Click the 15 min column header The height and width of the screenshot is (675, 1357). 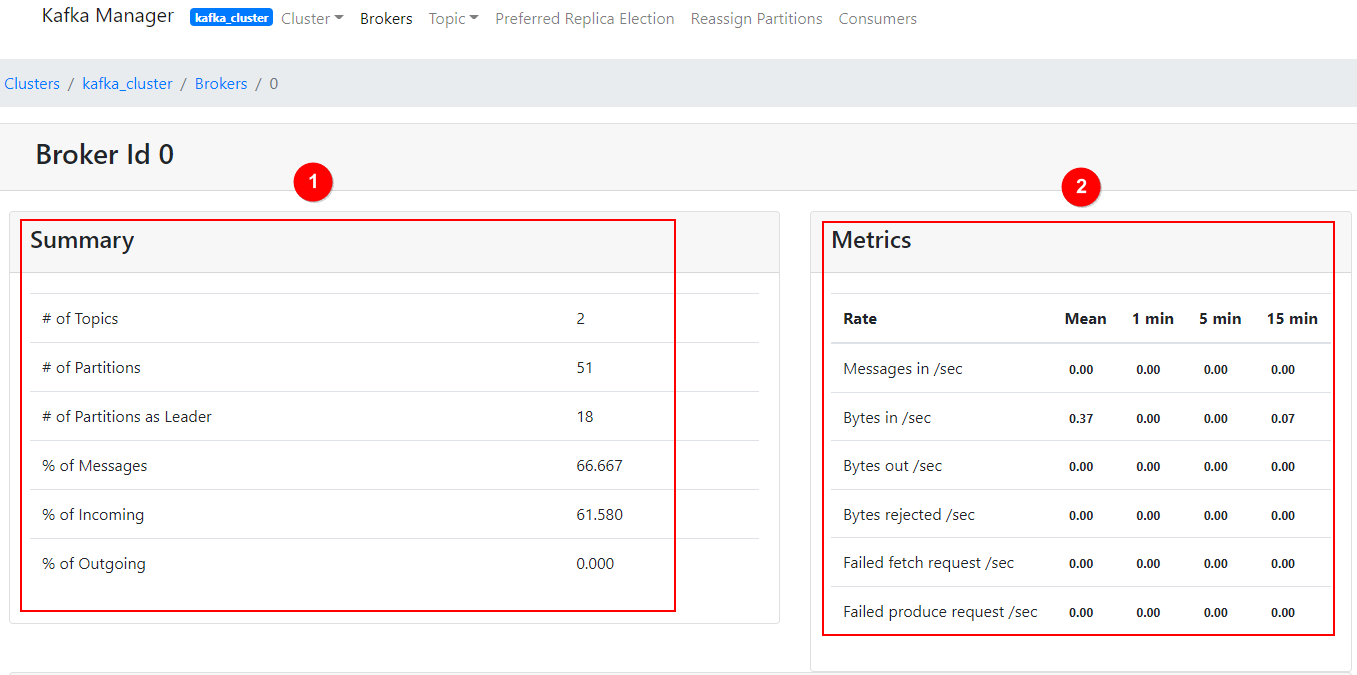[1292, 319]
